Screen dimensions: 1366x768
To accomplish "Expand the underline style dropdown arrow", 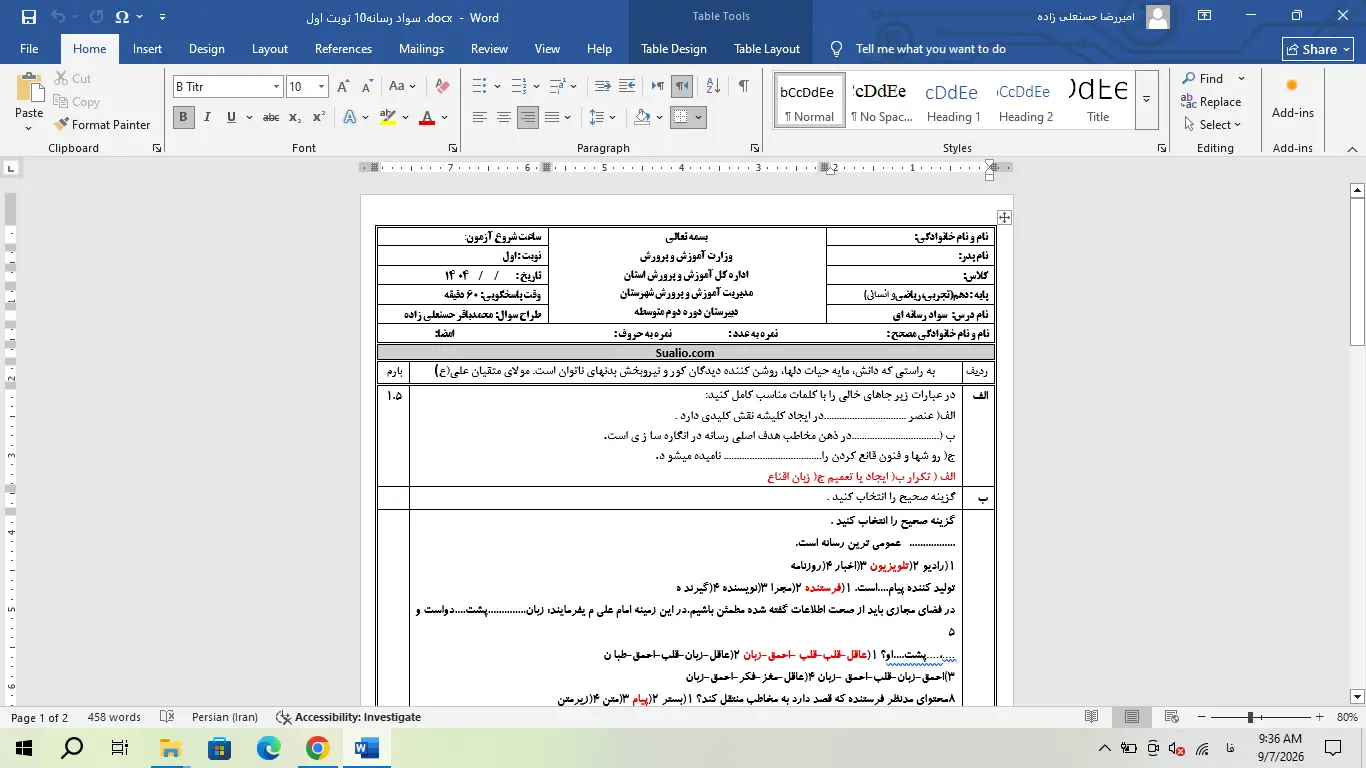I will (248, 117).
